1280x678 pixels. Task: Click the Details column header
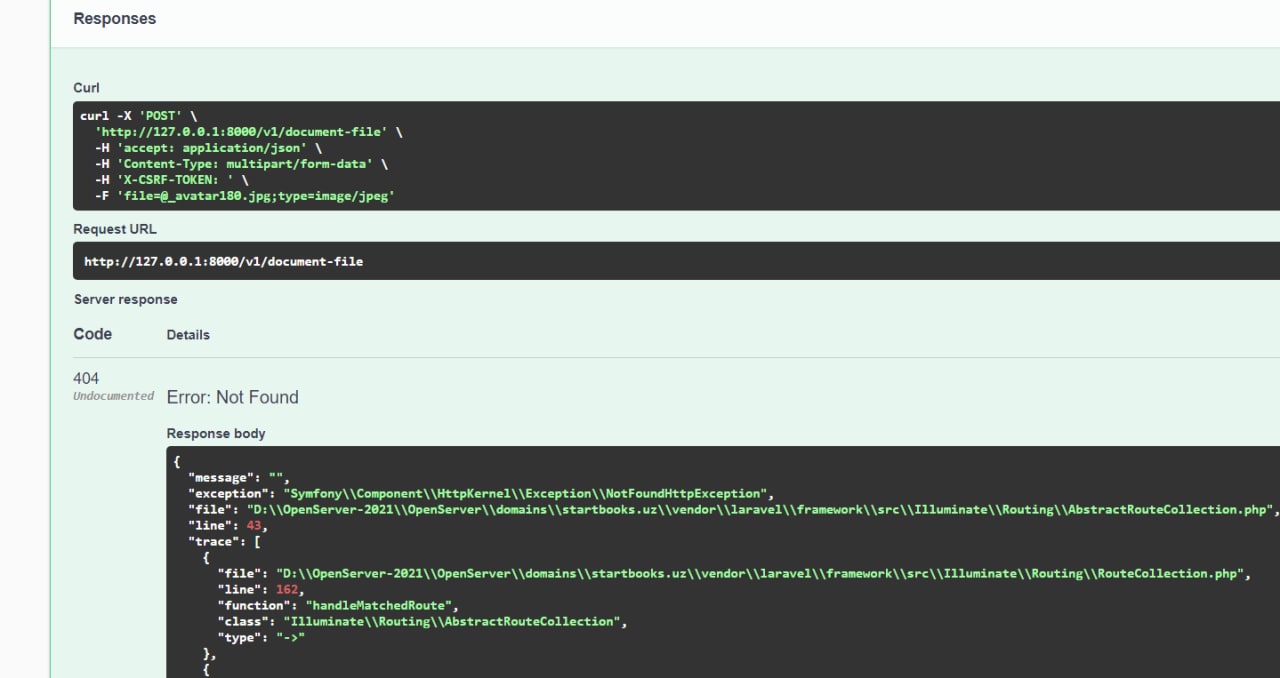pyautogui.click(x=188, y=335)
